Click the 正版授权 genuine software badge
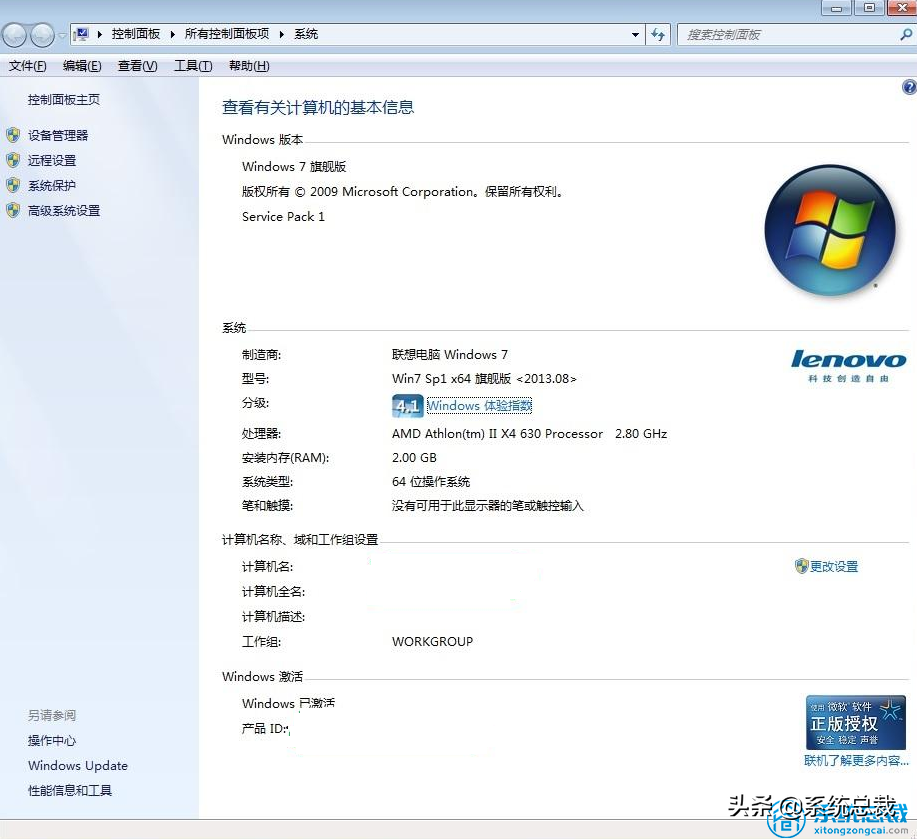917x839 pixels. pyautogui.click(x=856, y=723)
